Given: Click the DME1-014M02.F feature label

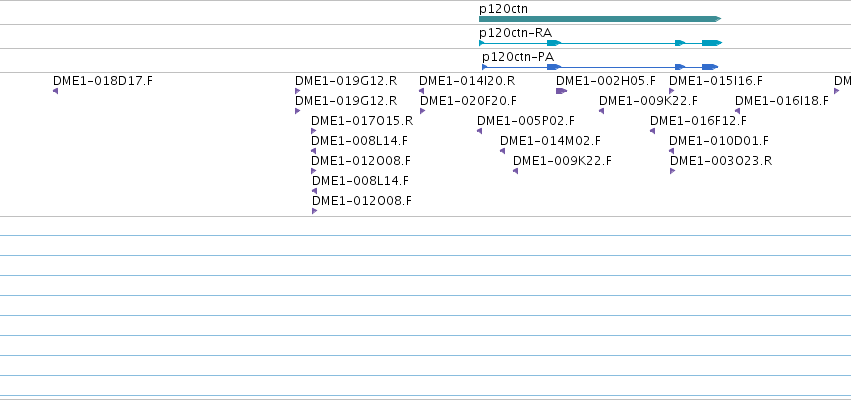Looking at the screenshot, I should click(550, 141).
